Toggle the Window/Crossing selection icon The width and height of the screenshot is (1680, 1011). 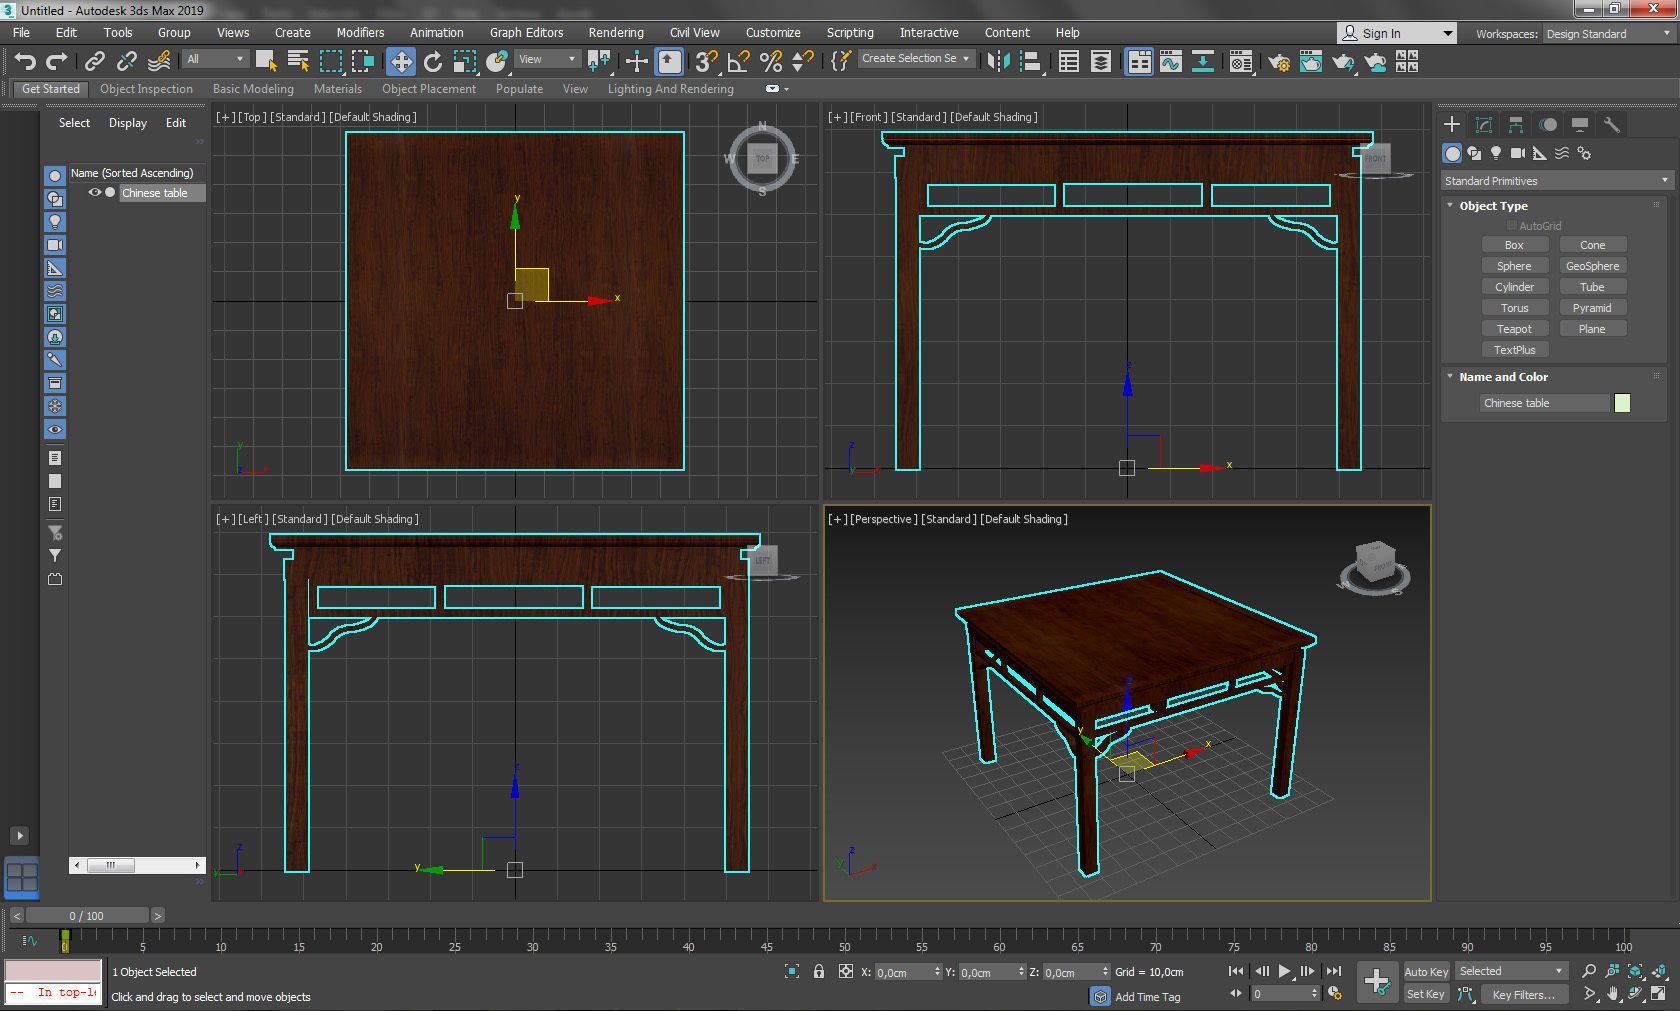pyautogui.click(x=362, y=62)
